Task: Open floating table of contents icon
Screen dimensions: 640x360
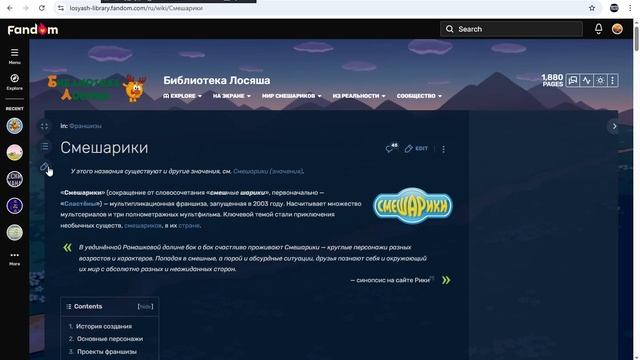Action: [44, 146]
